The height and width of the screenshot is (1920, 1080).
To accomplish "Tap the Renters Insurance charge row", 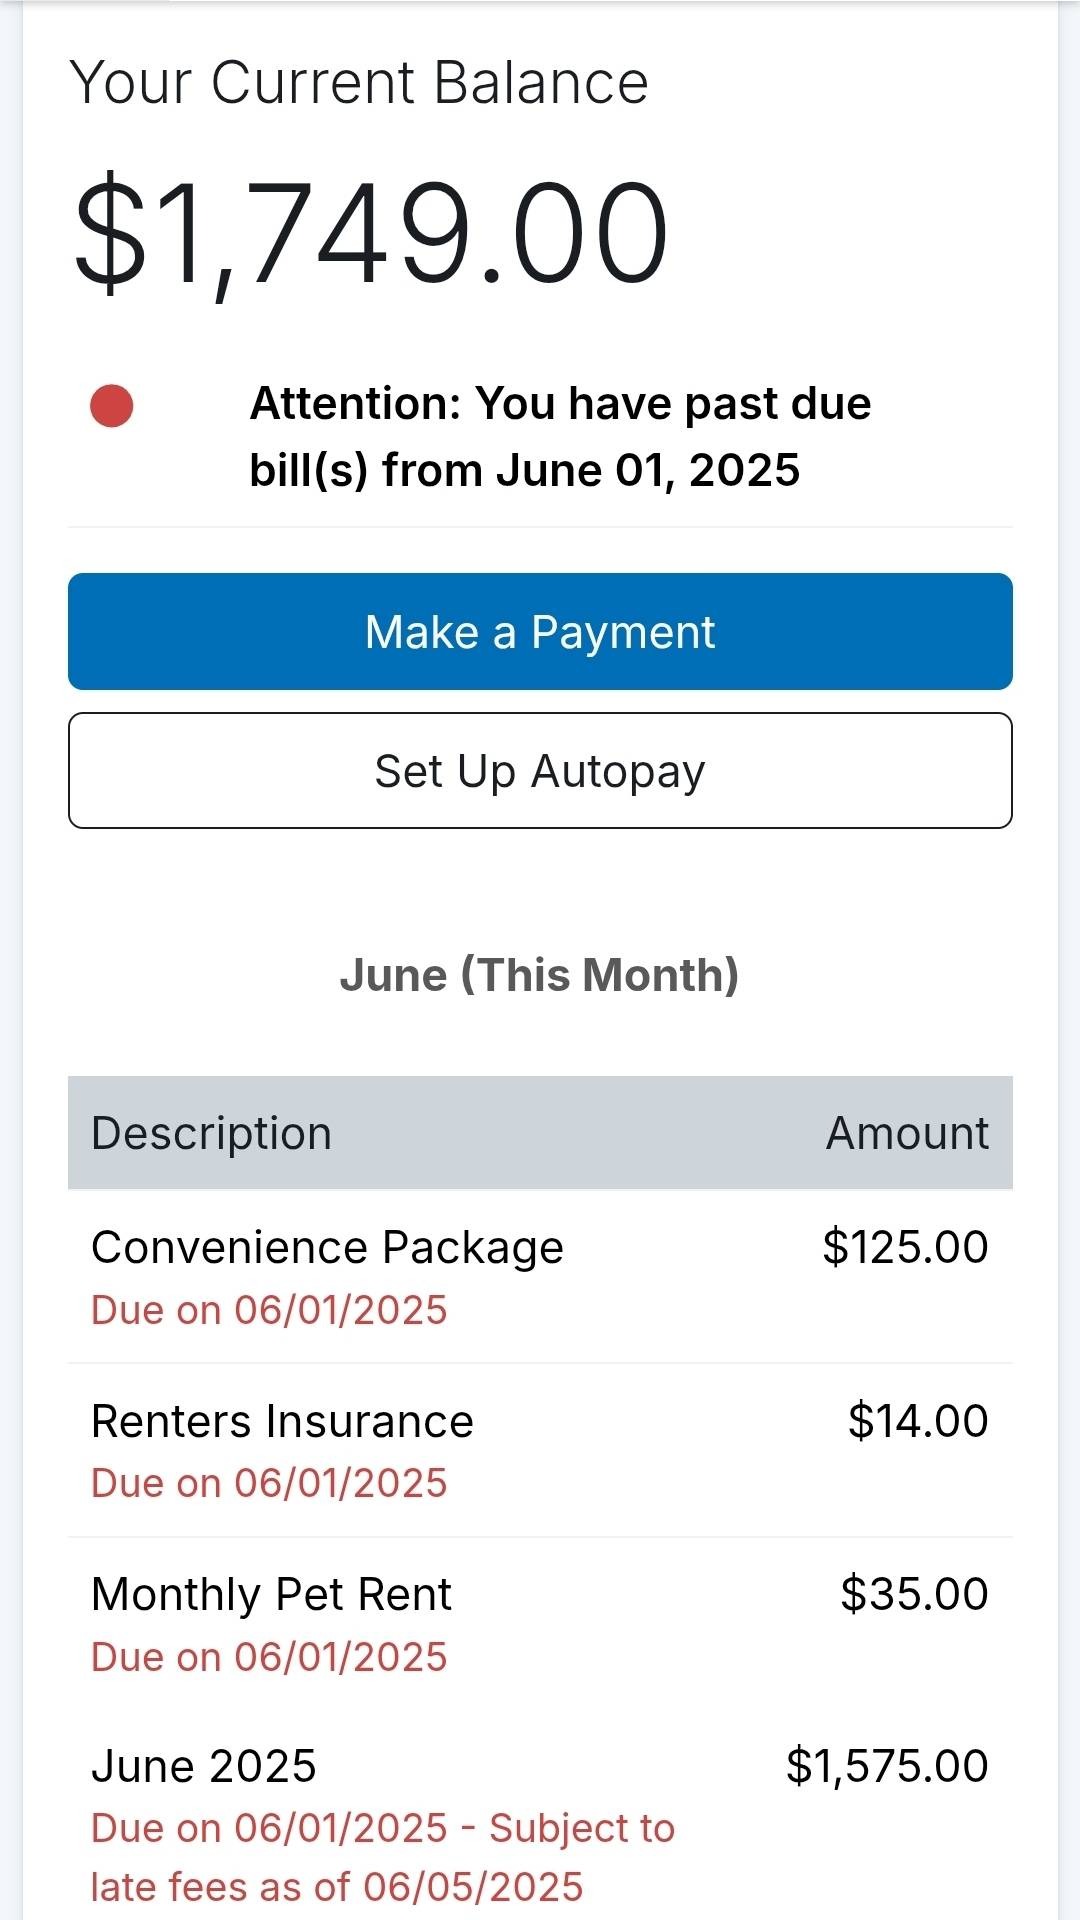I will 540,1450.
